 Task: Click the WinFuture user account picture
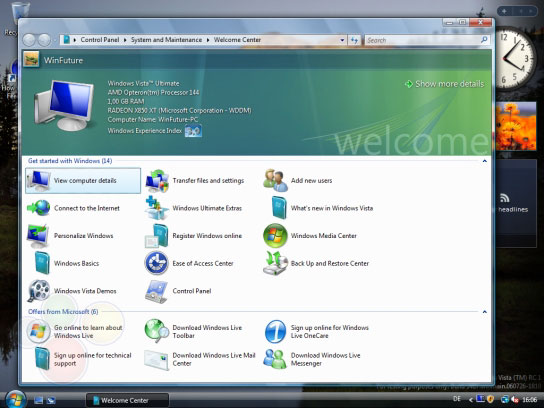click(31, 60)
